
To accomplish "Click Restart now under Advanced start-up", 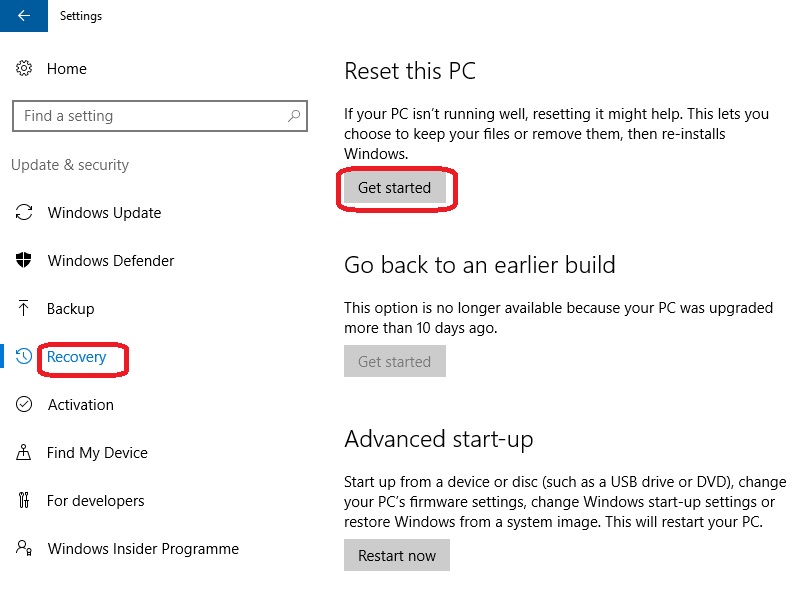I will [x=396, y=555].
